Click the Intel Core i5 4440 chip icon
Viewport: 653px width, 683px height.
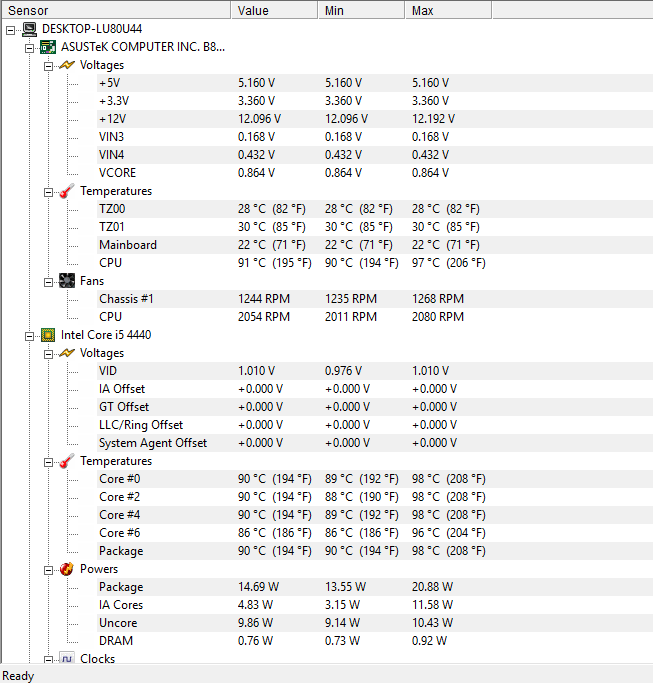point(48,335)
